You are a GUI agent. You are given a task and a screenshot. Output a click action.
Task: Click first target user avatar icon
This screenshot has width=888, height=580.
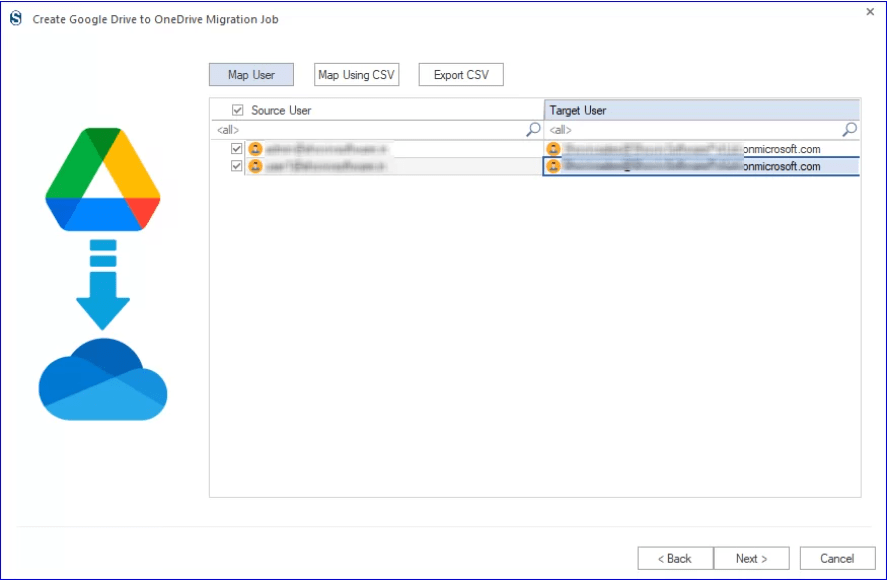[x=553, y=149]
